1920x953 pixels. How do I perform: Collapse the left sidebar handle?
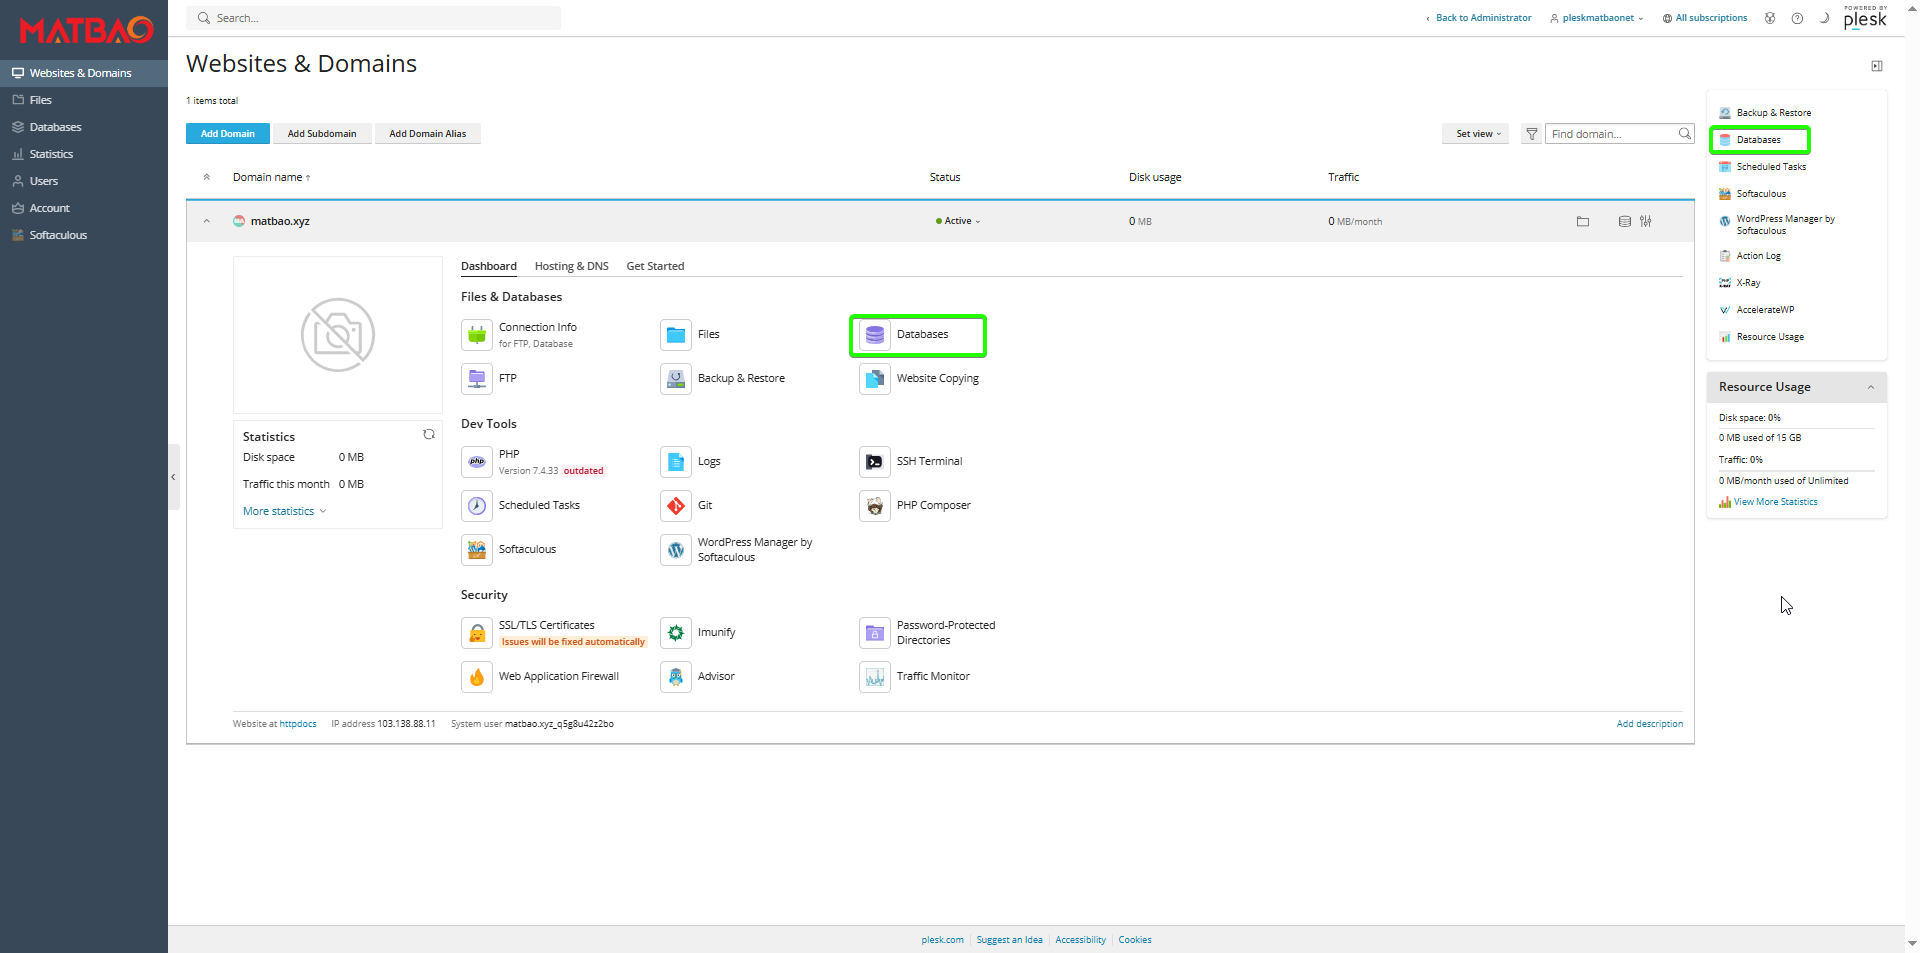point(173,477)
